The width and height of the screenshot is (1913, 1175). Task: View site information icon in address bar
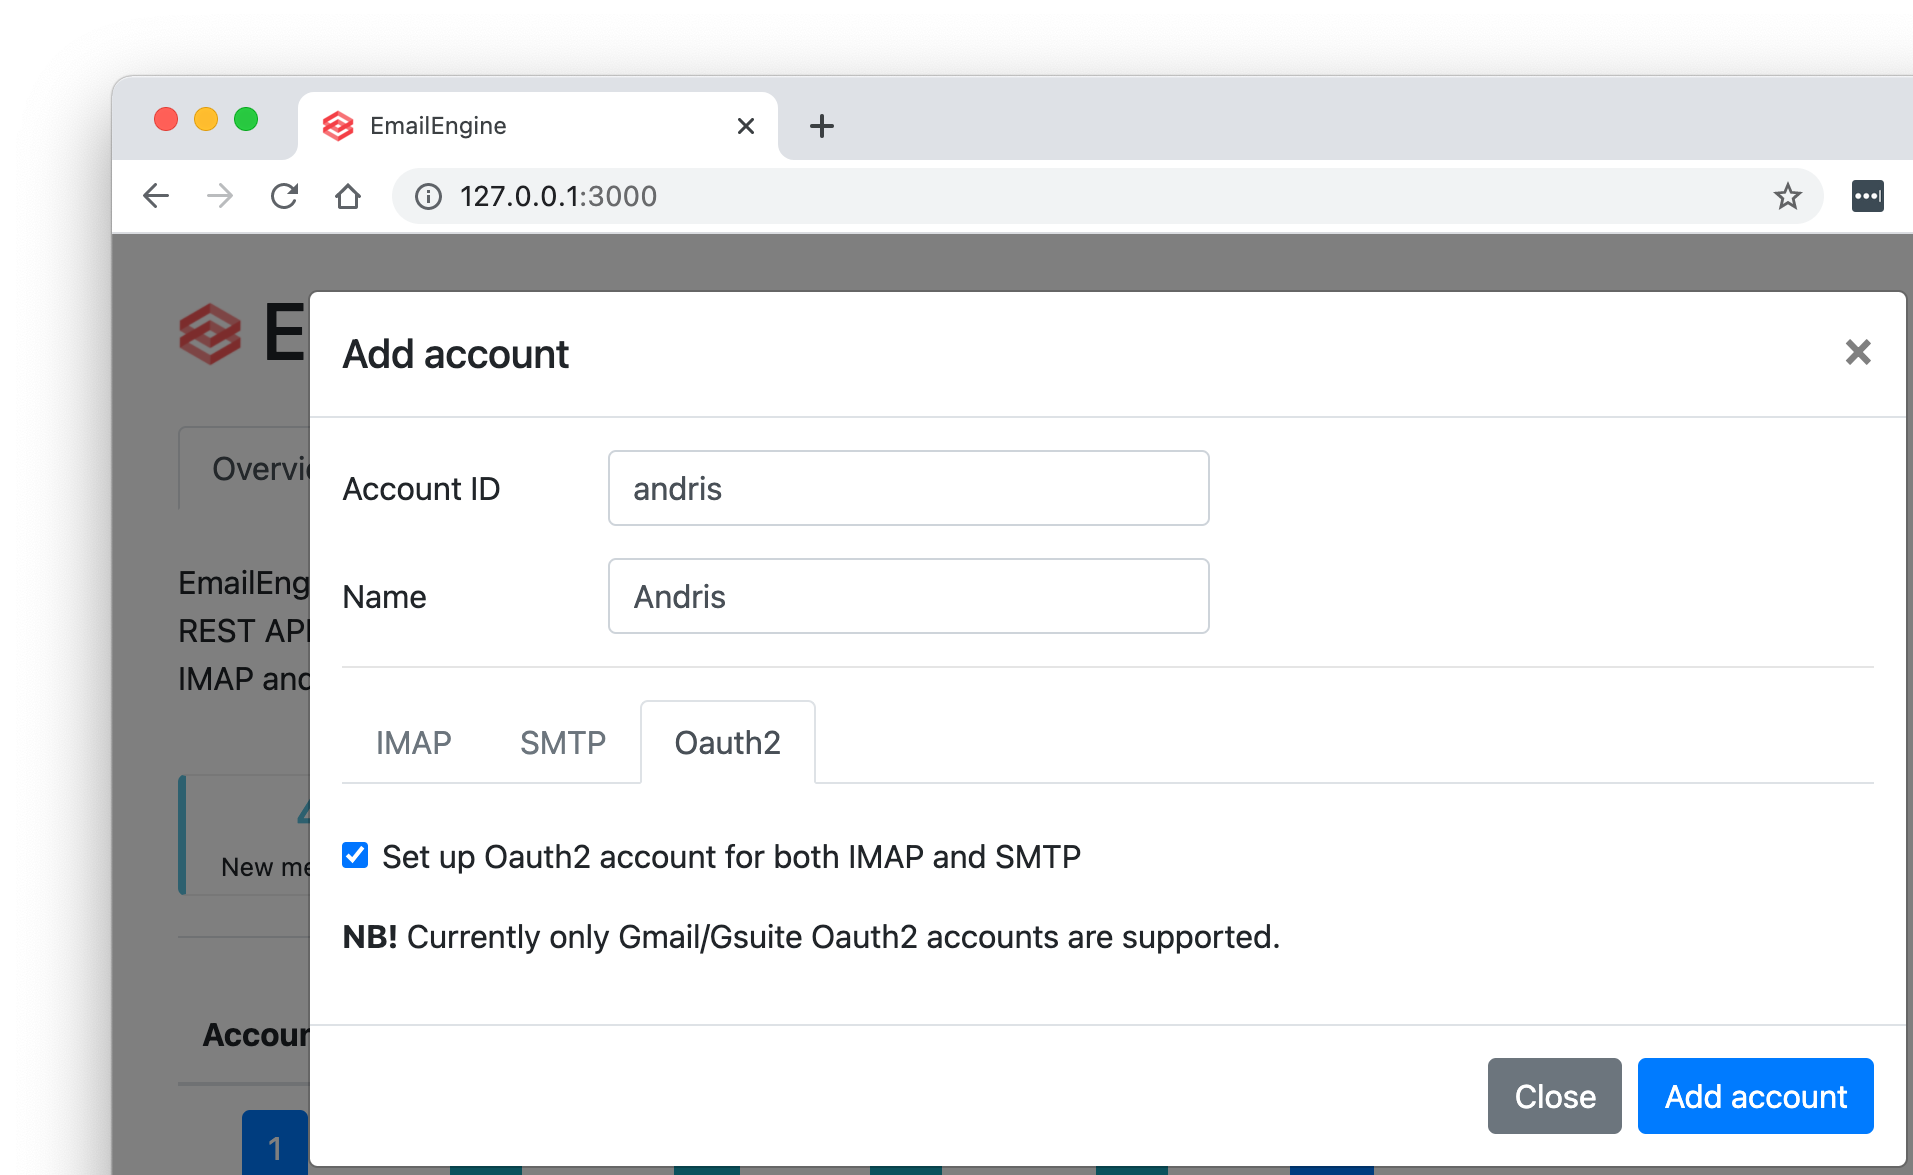coord(428,196)
